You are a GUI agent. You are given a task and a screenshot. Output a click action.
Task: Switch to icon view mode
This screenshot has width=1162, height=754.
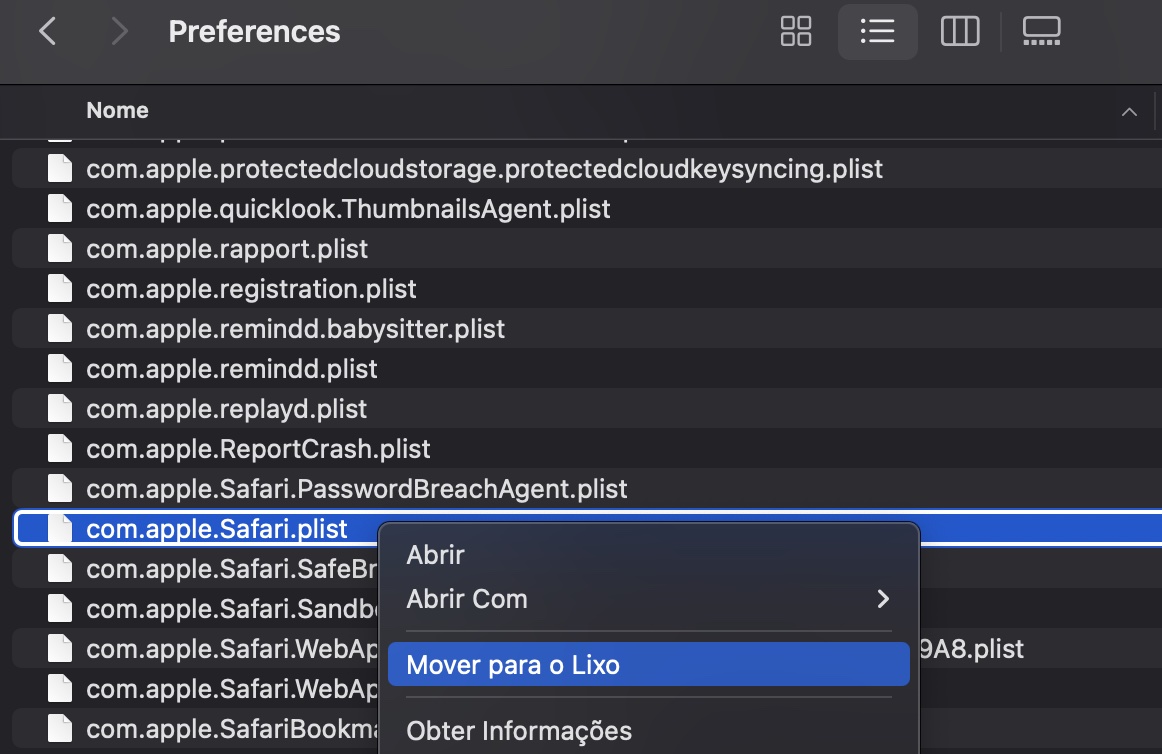point(796,31)
